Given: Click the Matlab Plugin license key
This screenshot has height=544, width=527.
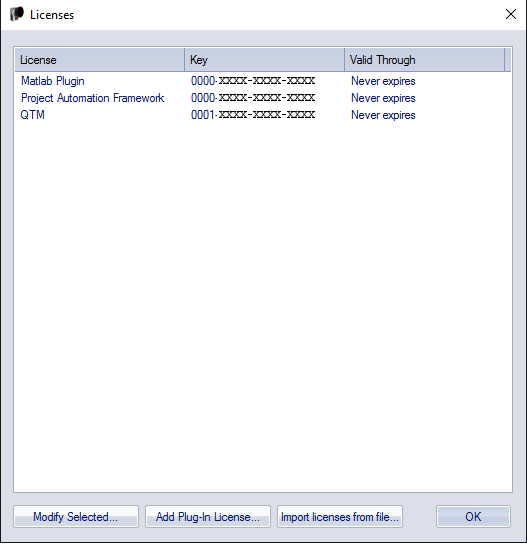Looking at the screenshot, I should [x=253, y=81].
